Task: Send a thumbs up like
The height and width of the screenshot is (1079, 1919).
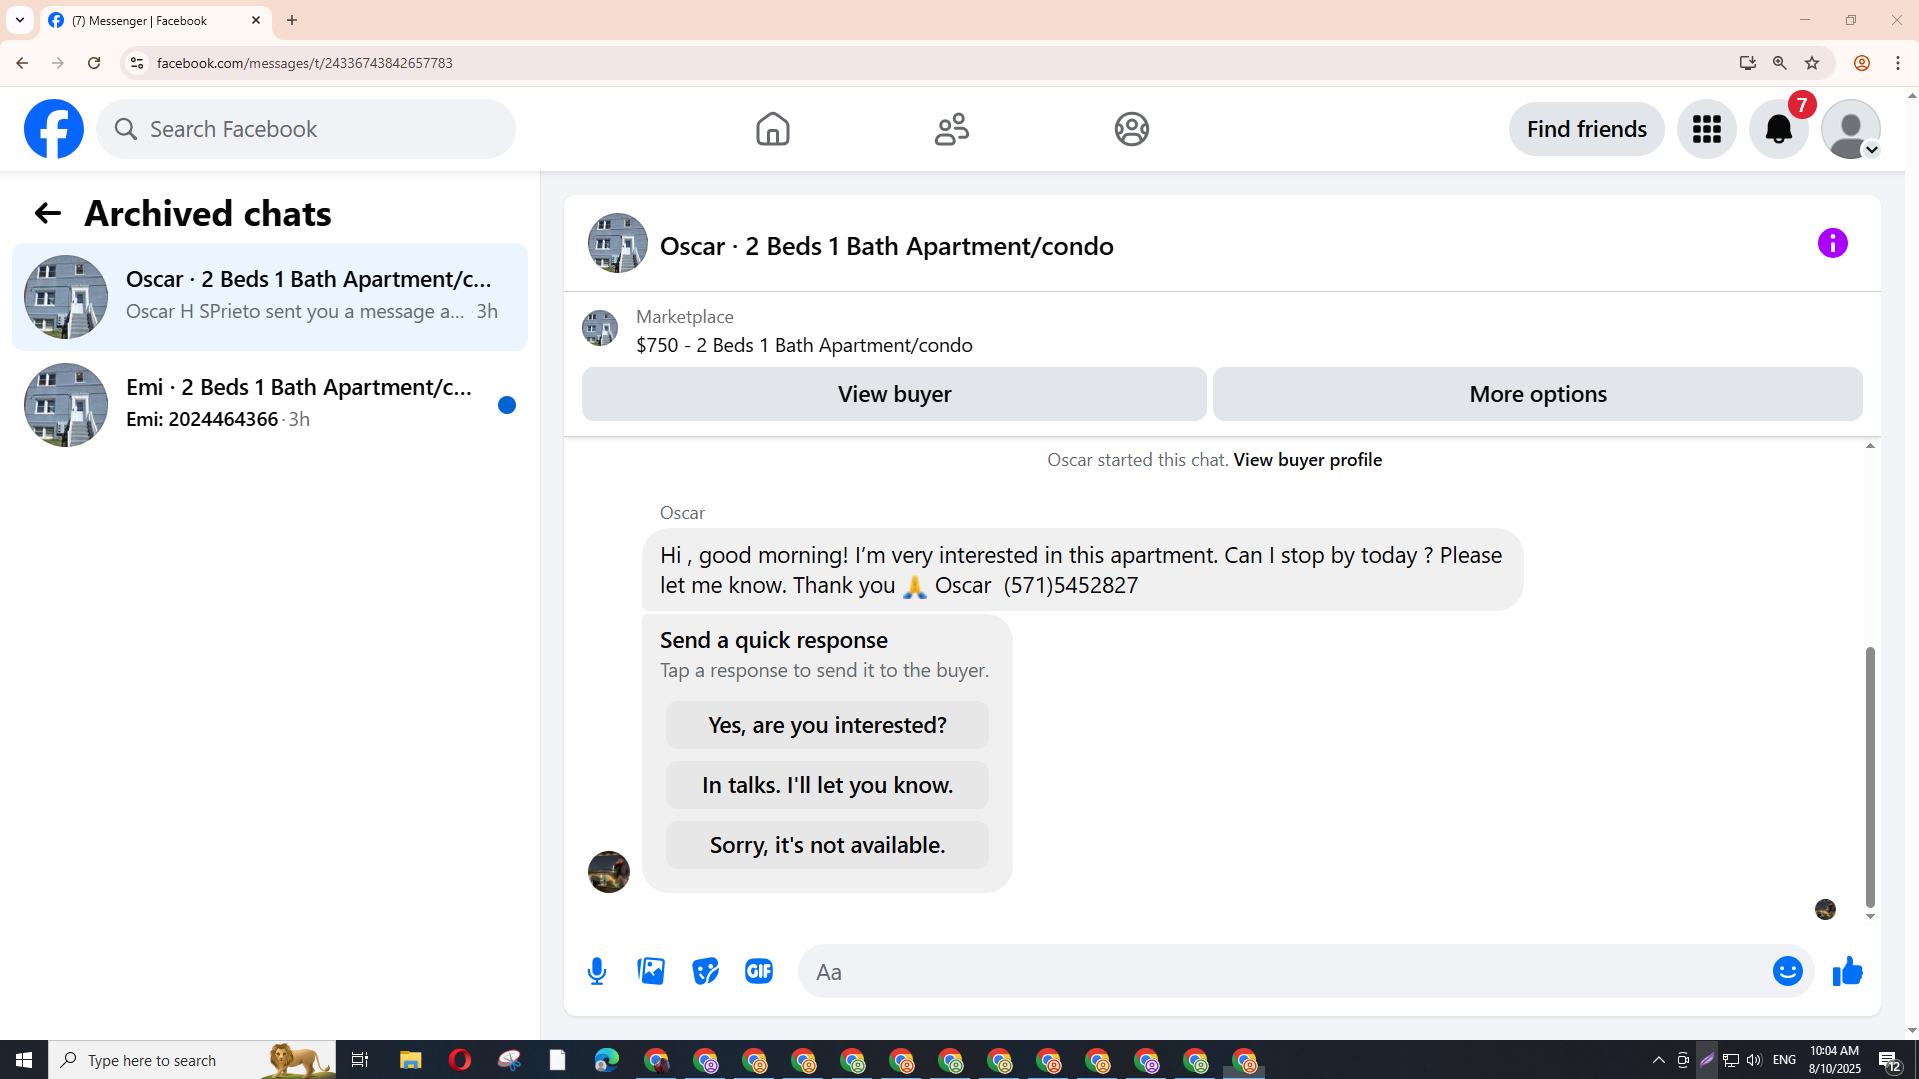Action: 1847,971
